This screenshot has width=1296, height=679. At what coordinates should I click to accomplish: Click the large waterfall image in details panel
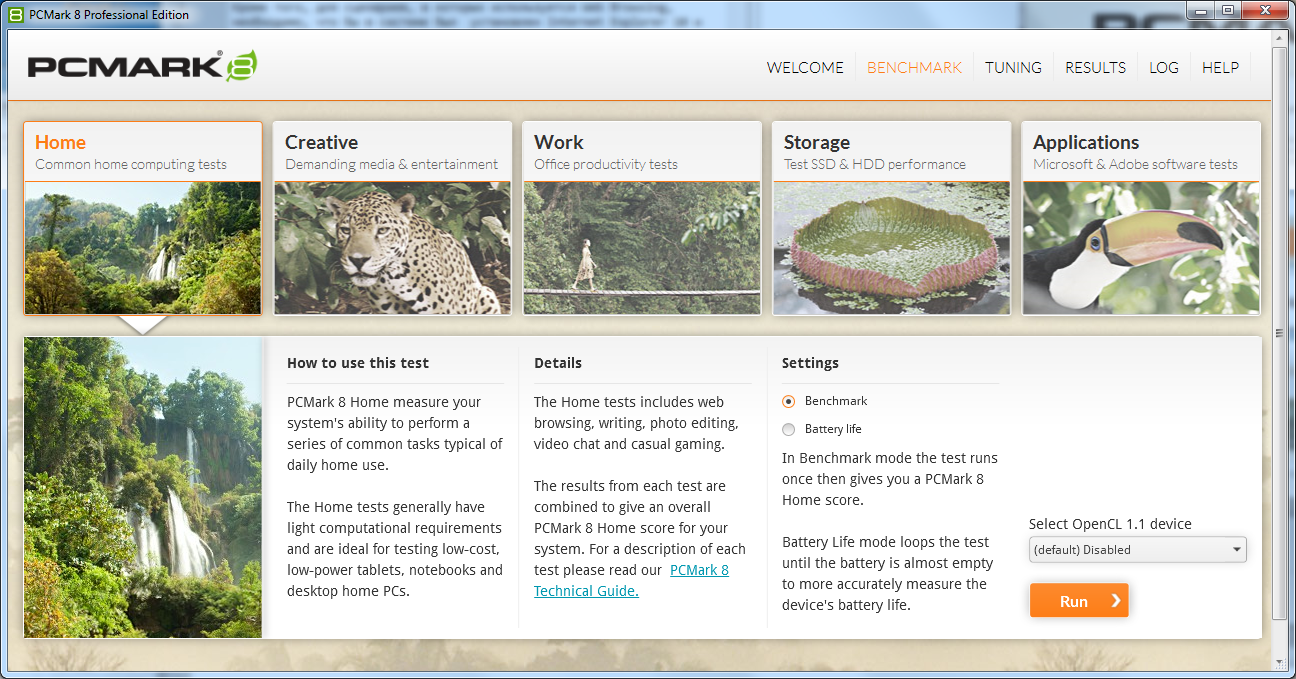(x=143, y=487)
